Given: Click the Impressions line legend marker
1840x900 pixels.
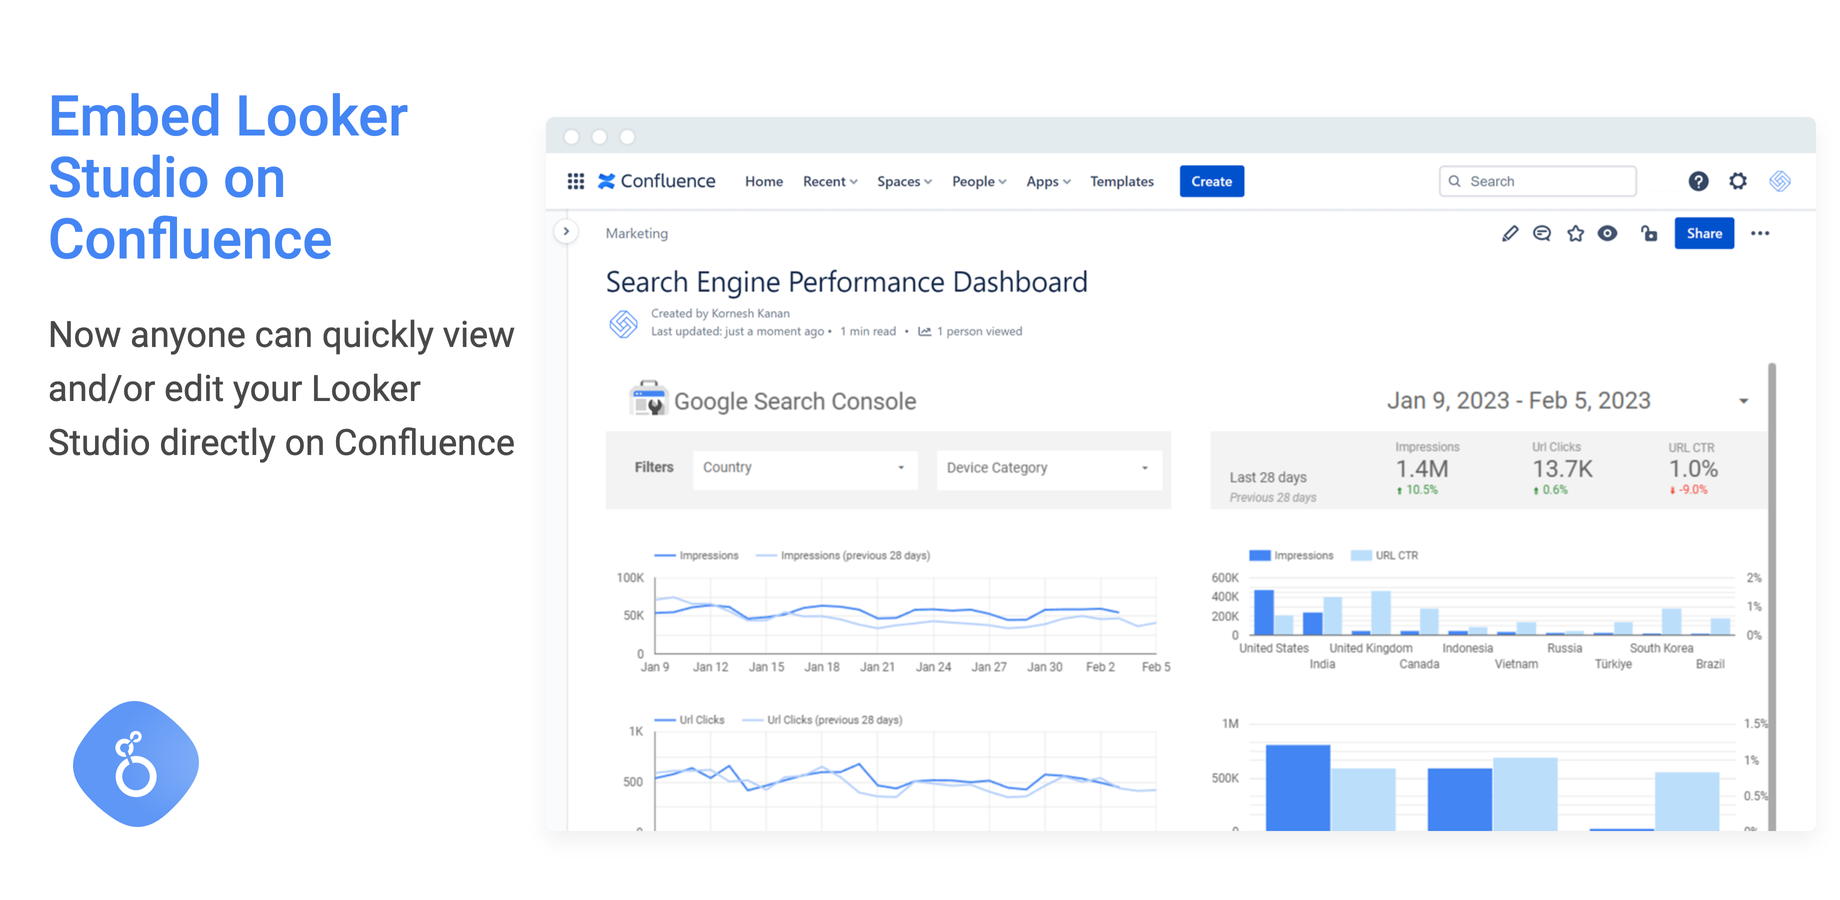Looking at the screenshot, I should tap(664, 555).
